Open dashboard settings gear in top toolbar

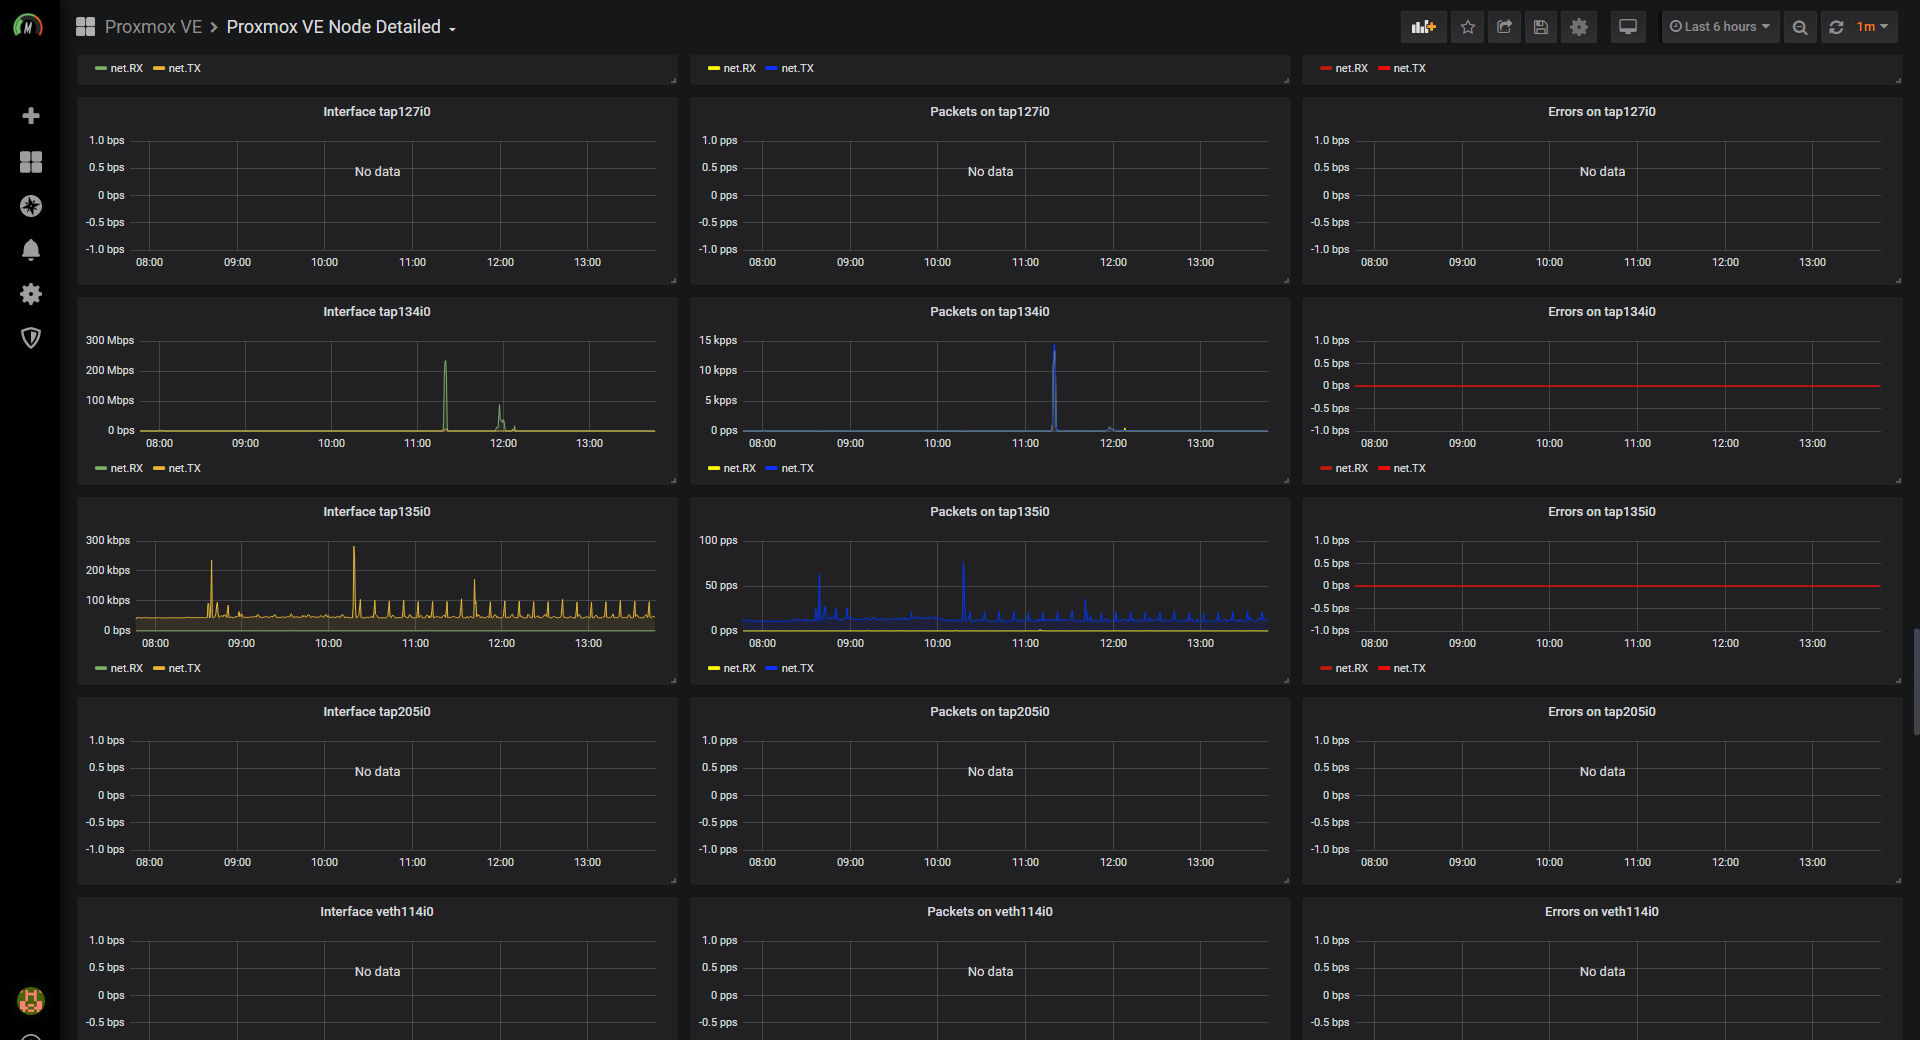[1579, 27]
